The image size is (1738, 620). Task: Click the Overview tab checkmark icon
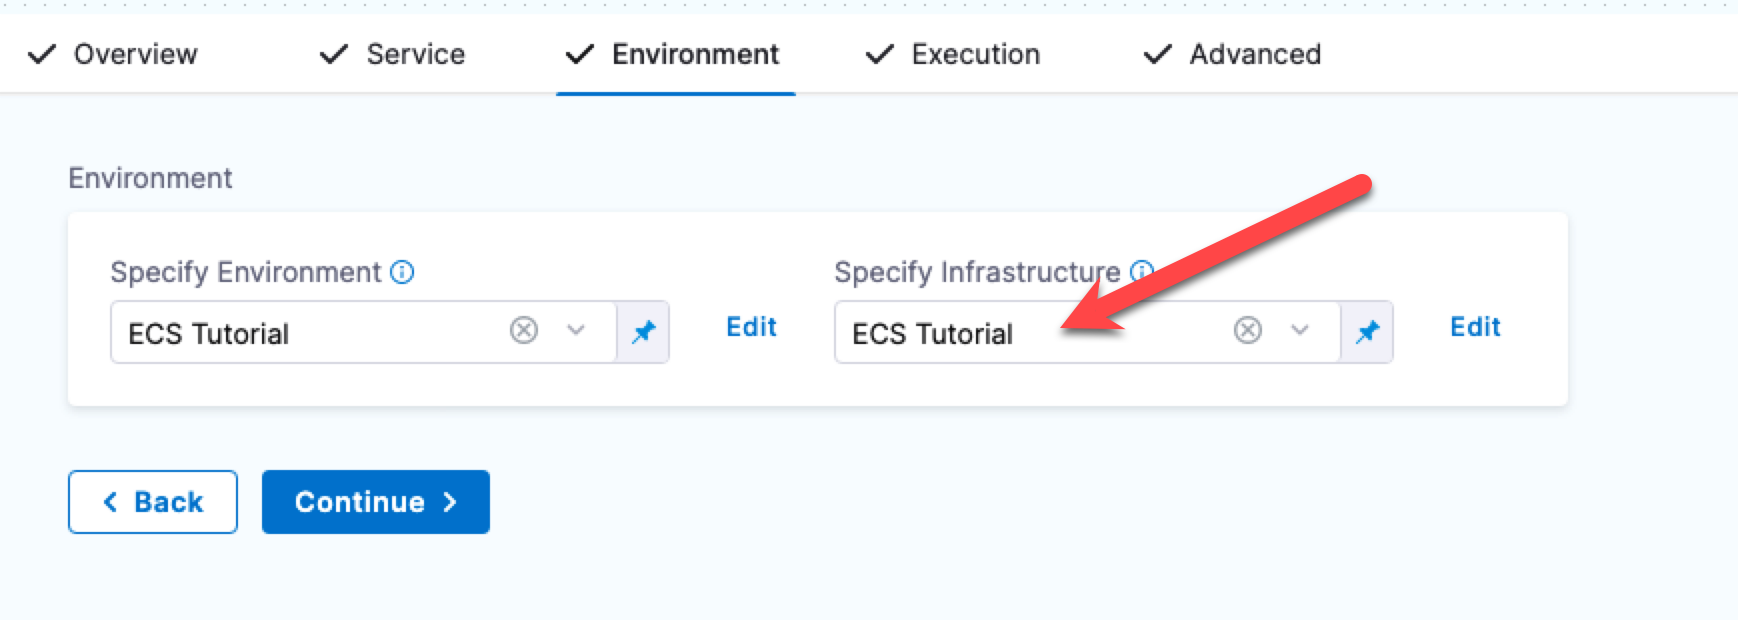42,54
